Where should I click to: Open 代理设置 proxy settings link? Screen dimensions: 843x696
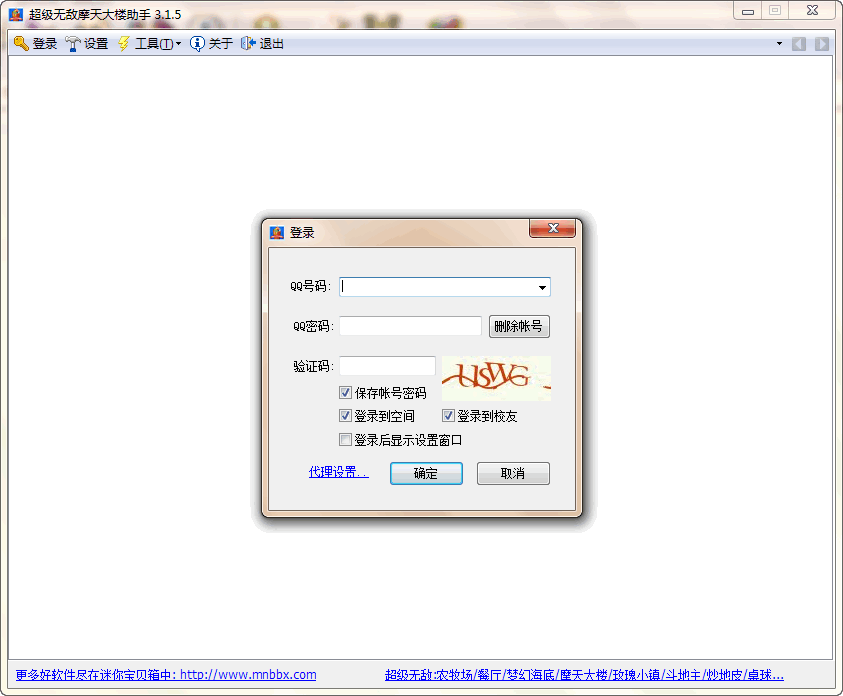(337, 472)
